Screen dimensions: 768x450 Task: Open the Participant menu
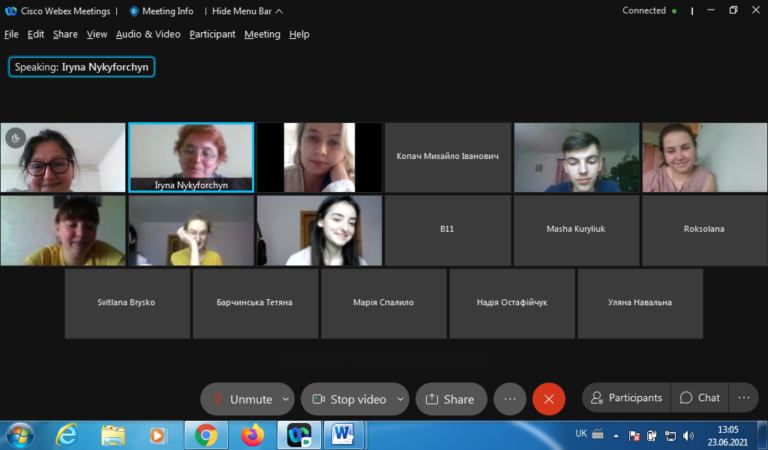click(x=212, y=34)
